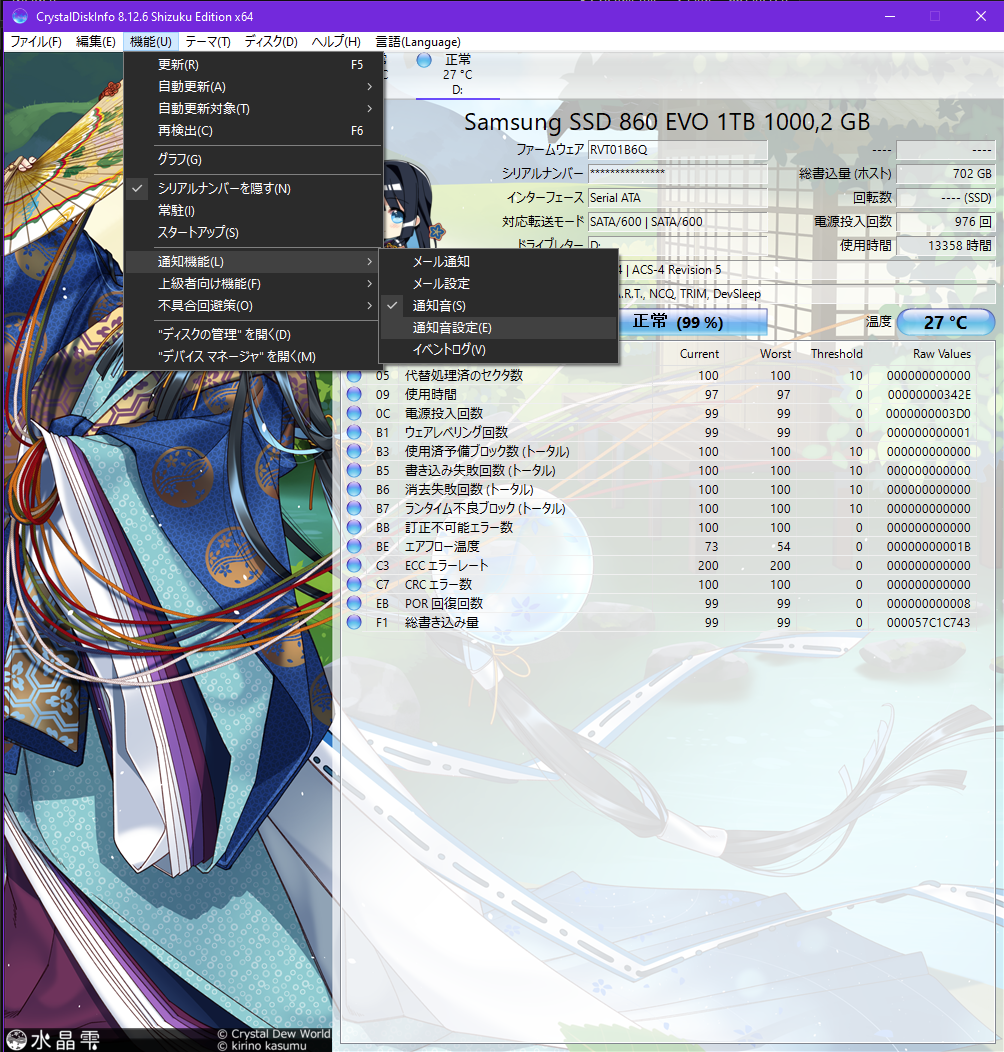Open the 編集(E) menu
The height and width of the screenshot is (1052, 1004).
pyautogui.click(x=96, y=42)
